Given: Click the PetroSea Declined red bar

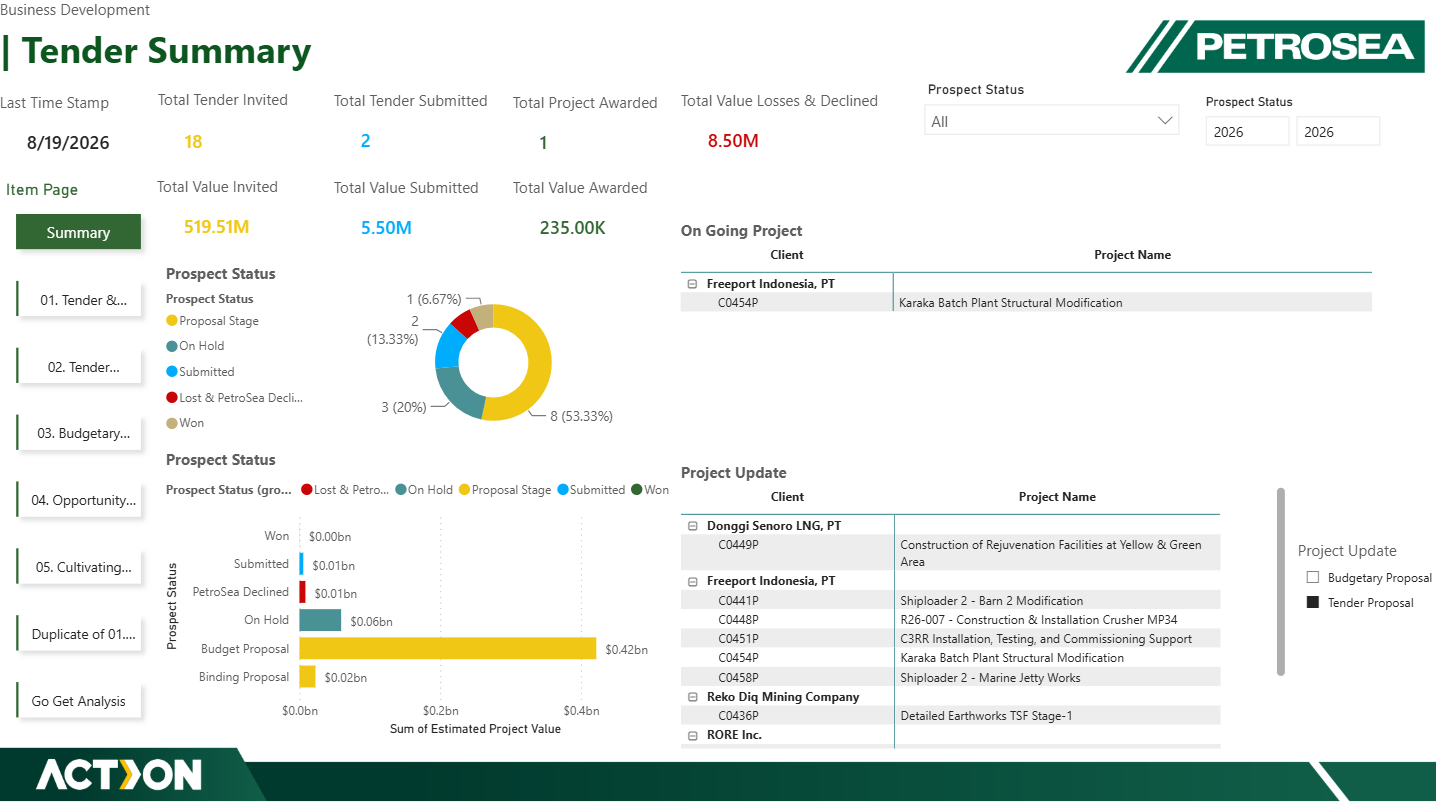Looking at the screenshot, I should [302, 592].
